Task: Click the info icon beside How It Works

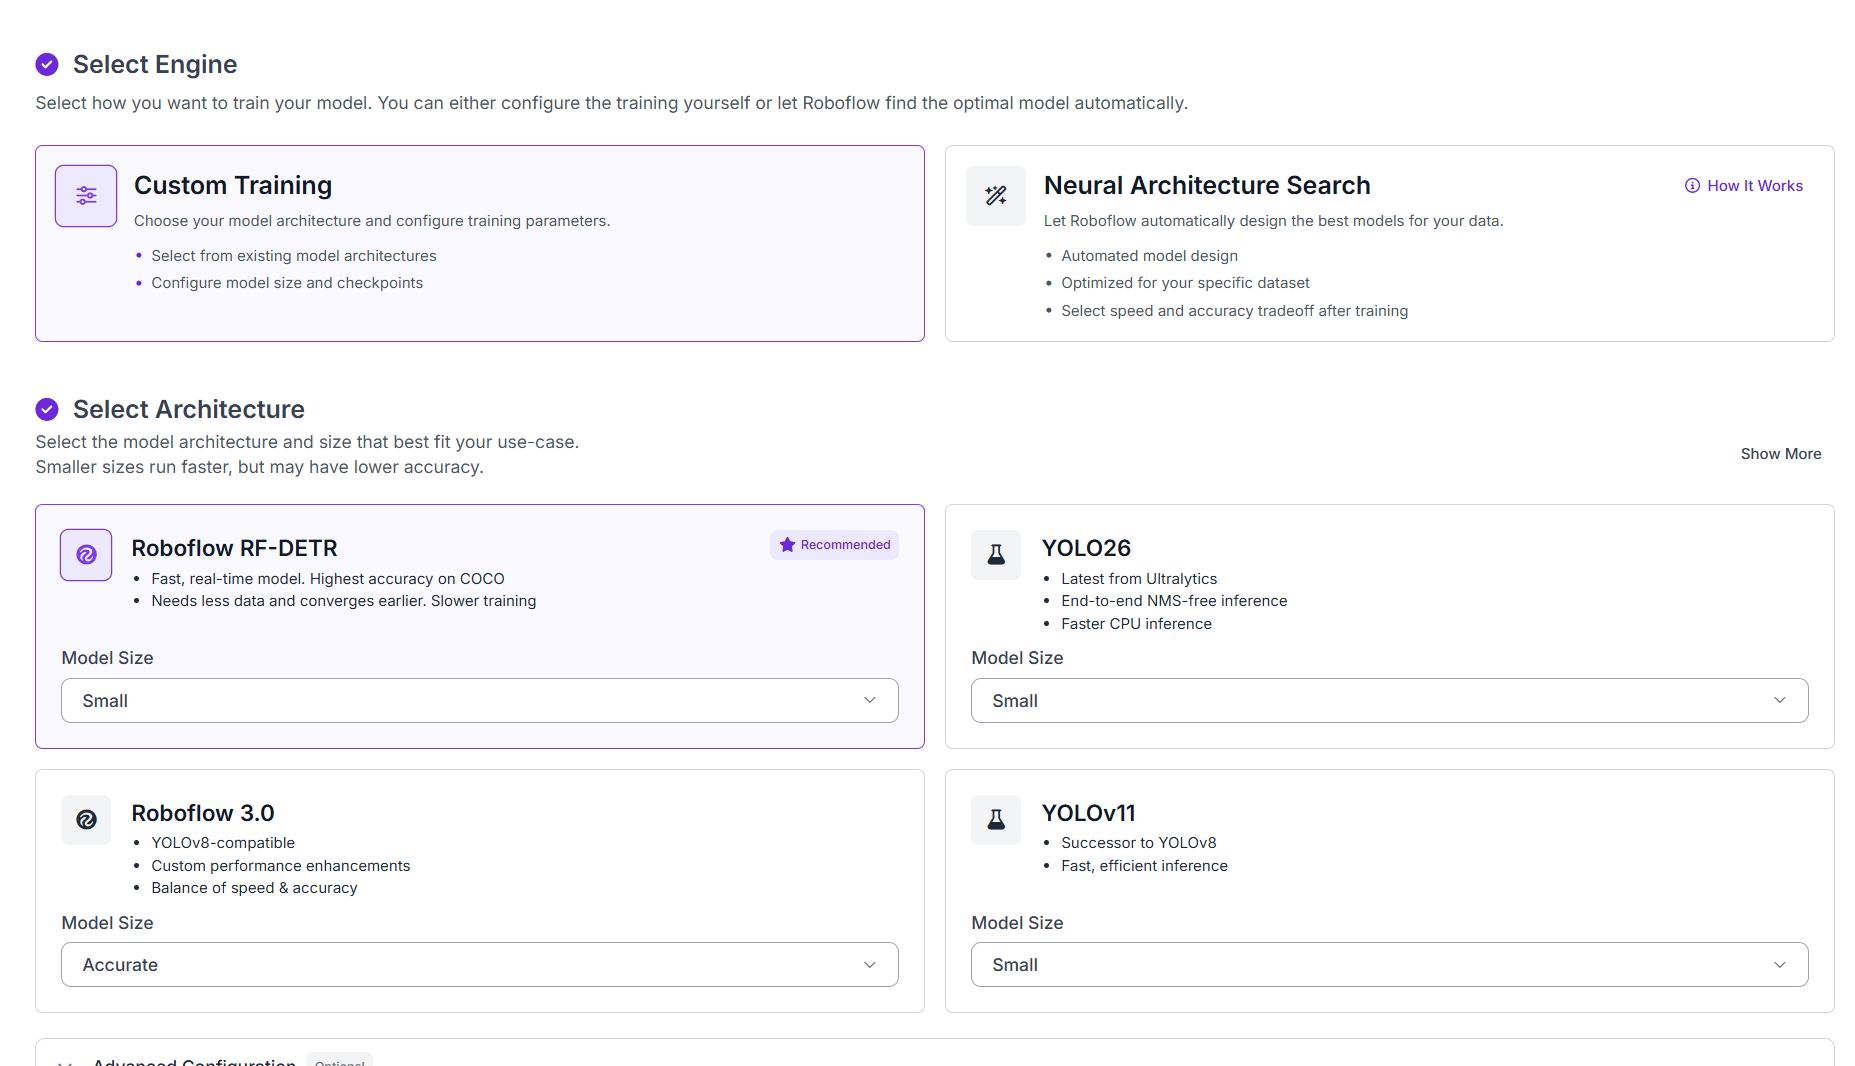Action: pyautogui.click(x=1692, y=186)
